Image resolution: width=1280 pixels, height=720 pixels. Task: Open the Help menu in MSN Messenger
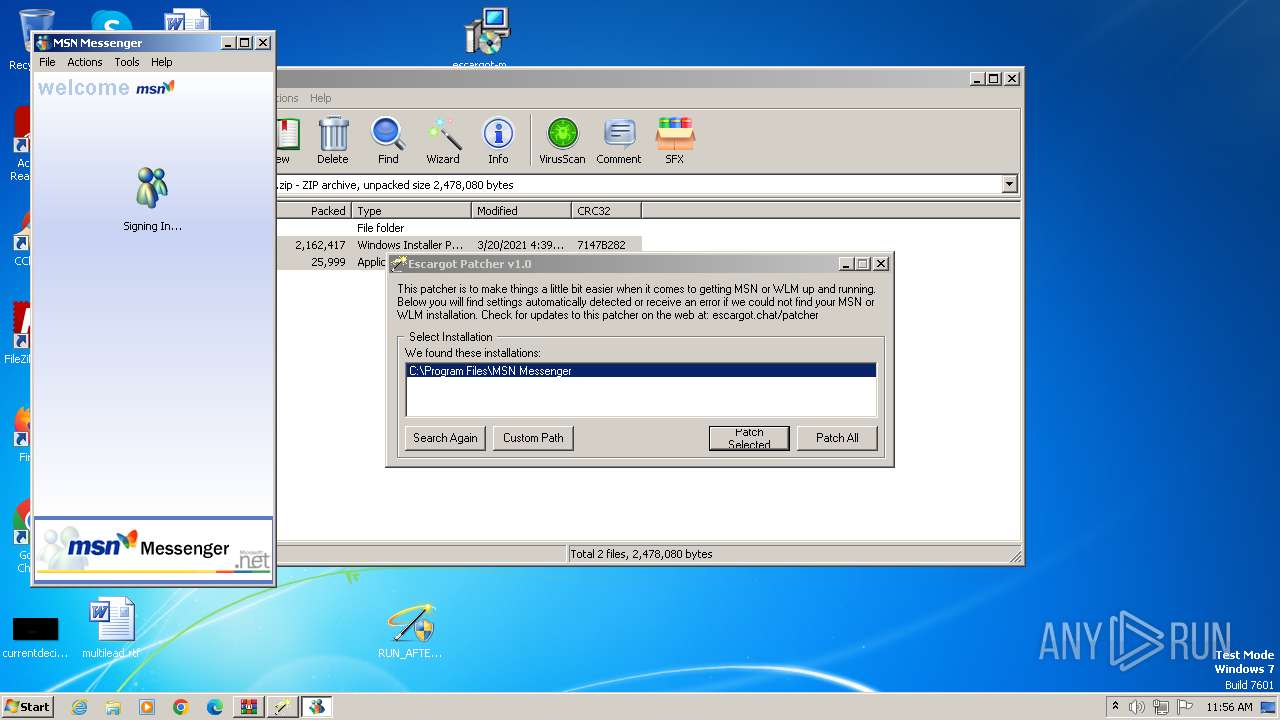coord(162,62)
